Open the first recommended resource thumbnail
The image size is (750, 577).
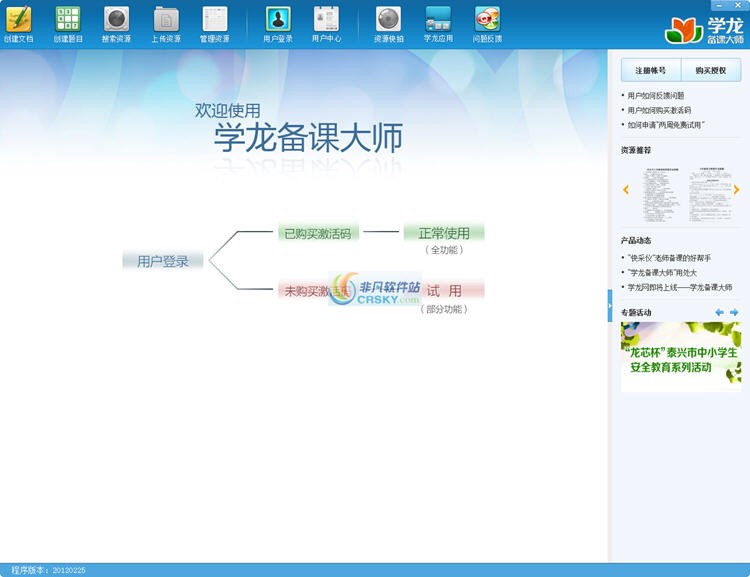(662, 194)
